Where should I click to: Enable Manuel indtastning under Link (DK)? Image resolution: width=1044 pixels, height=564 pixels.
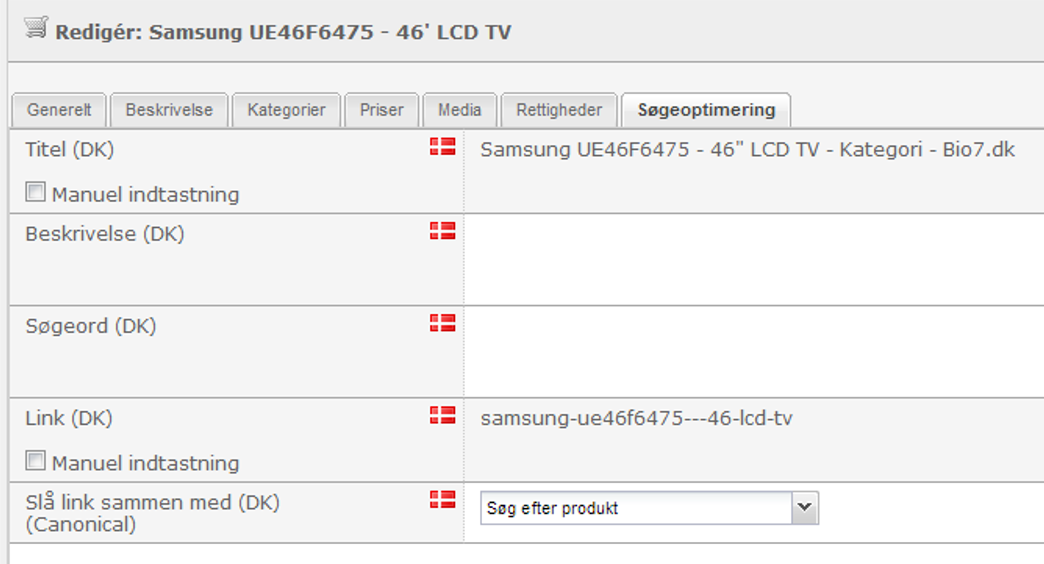click(35, 460)
